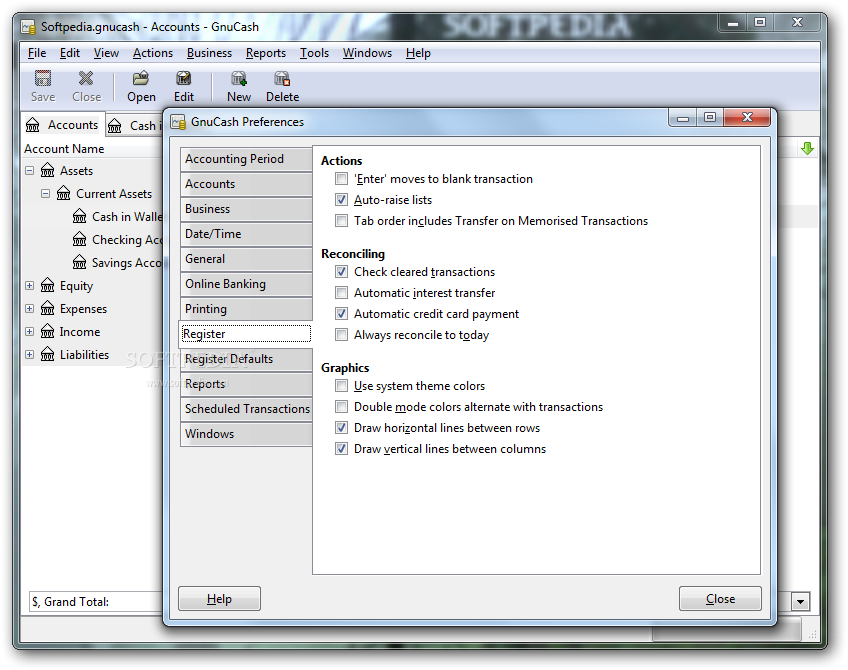Open the Date/Time preferences tab
The height and width of the screenshot is (670, 848).
(x=246, y=234)
